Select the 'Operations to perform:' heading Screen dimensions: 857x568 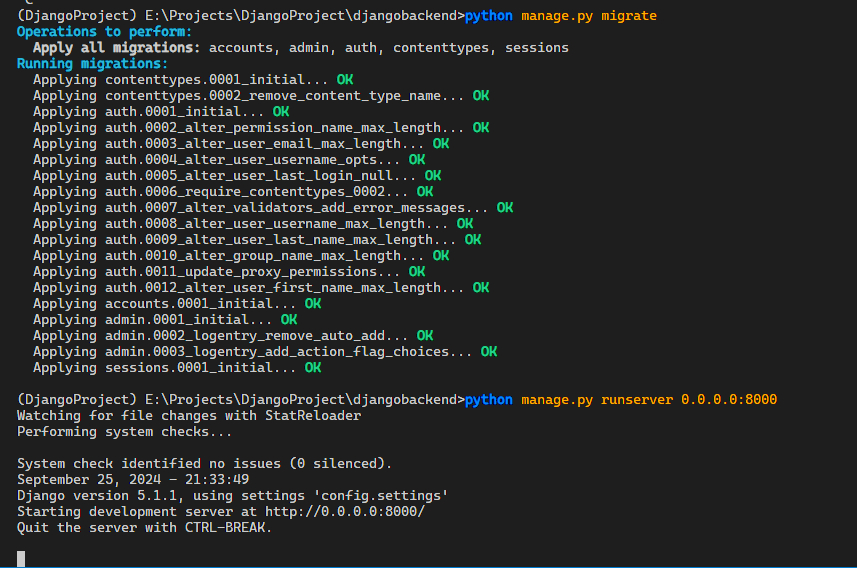96,32
